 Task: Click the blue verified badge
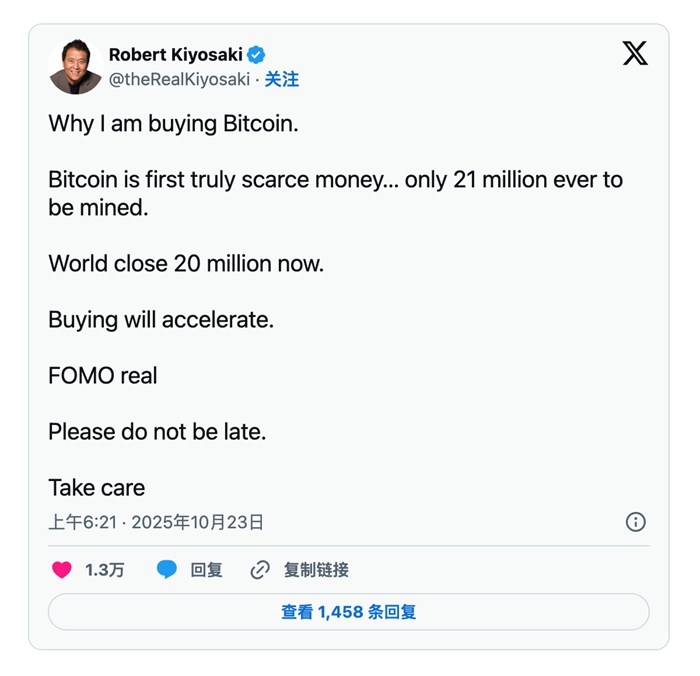(257, 55)
